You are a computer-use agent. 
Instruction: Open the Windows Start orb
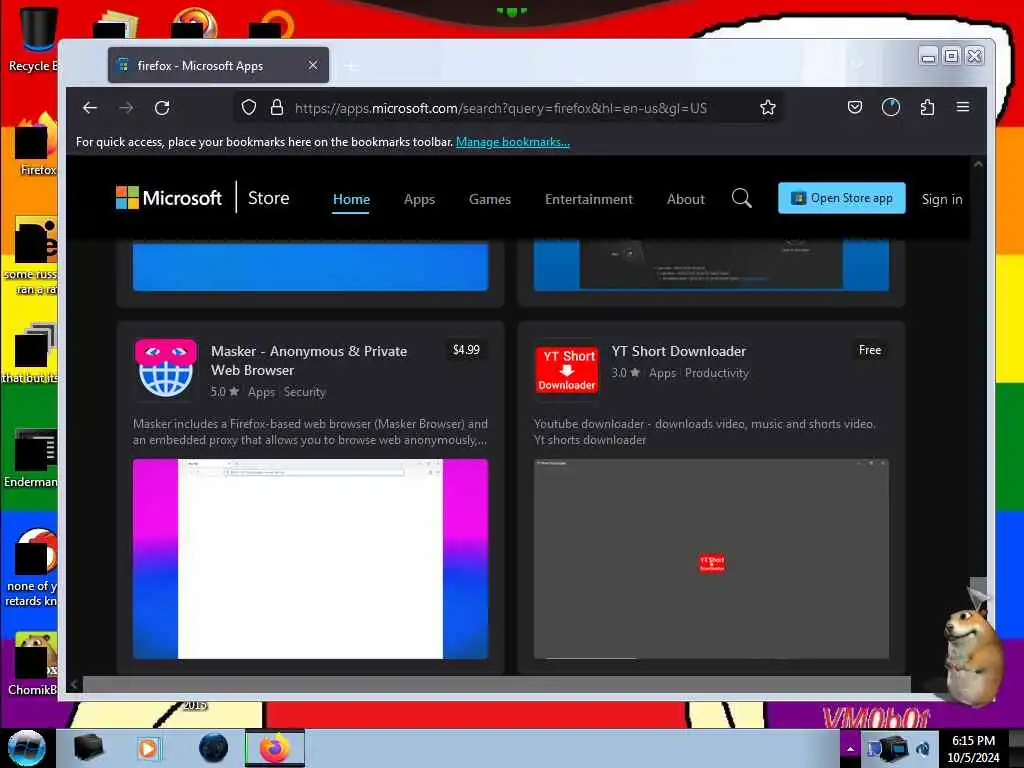(27, 748)
